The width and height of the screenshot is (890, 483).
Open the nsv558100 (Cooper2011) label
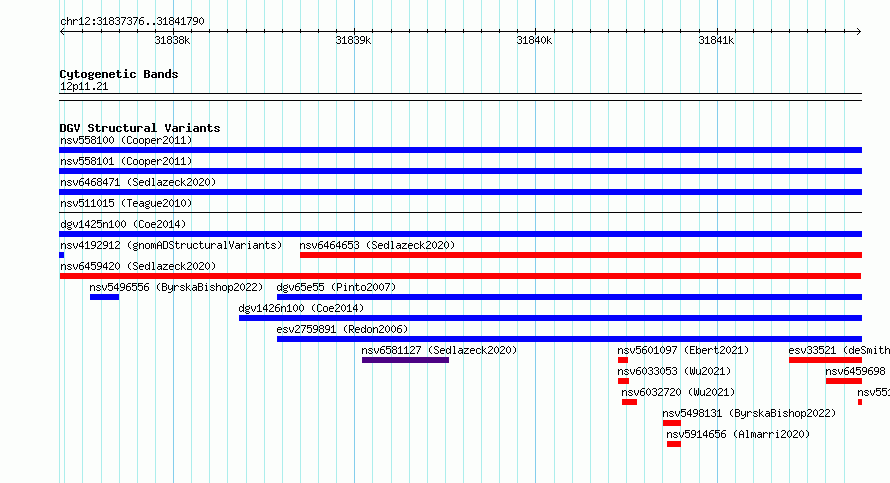[126, 140]
